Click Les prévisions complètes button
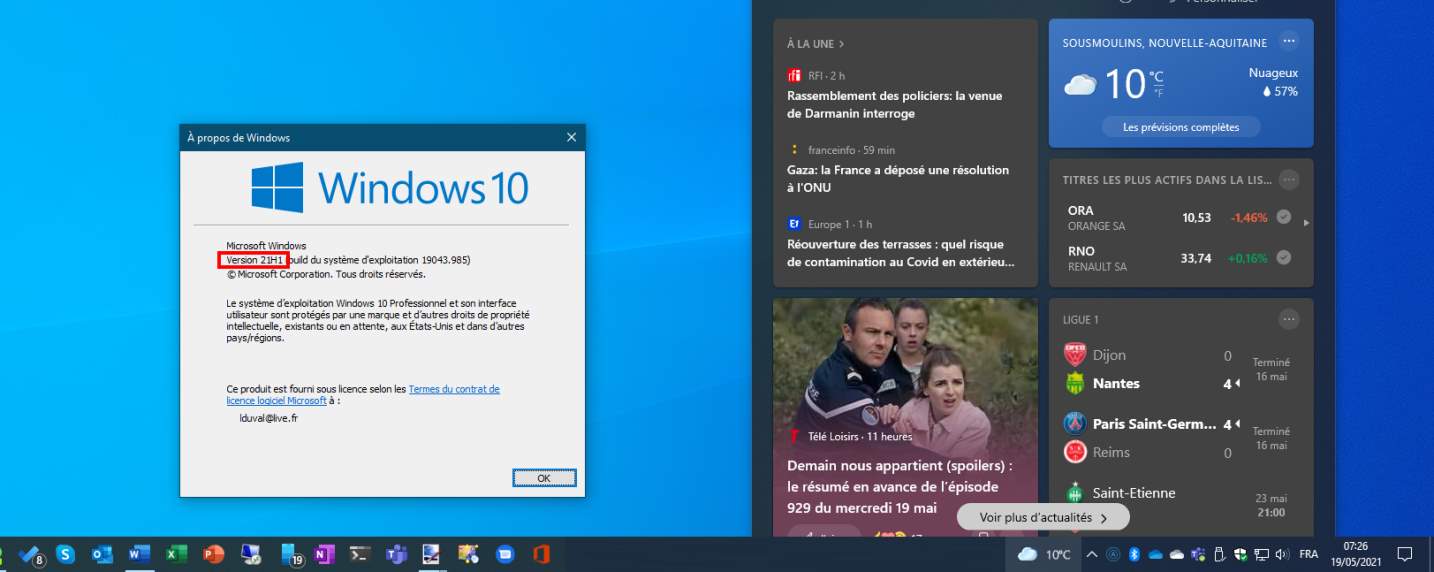The height and width of the screenshot is (572, 1434). click(1181, 127)
